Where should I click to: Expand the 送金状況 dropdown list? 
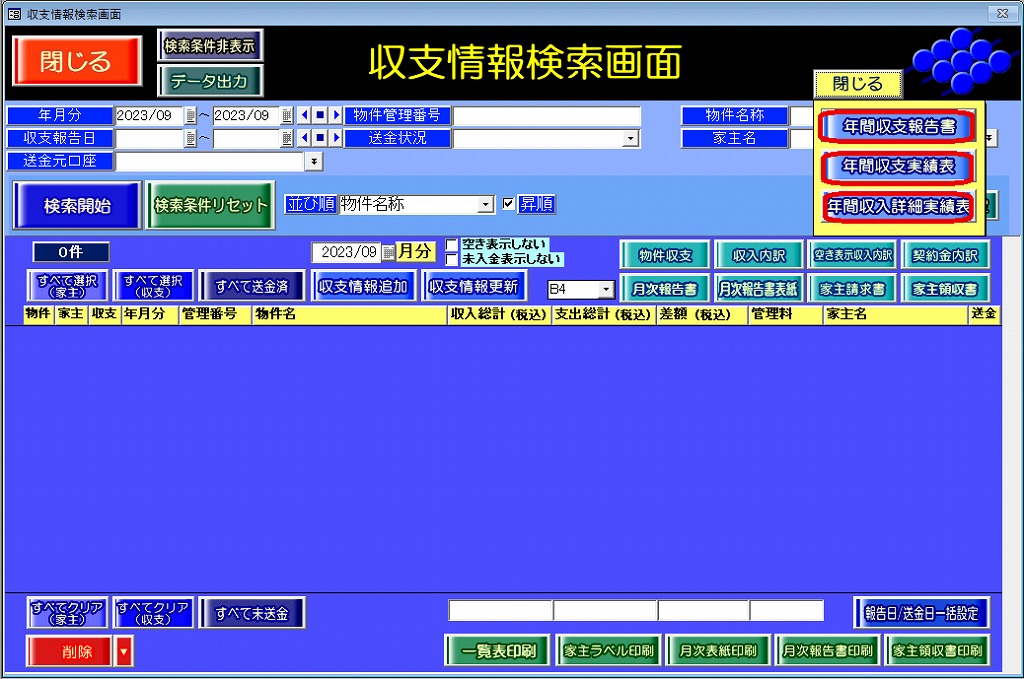click(631, 138)
